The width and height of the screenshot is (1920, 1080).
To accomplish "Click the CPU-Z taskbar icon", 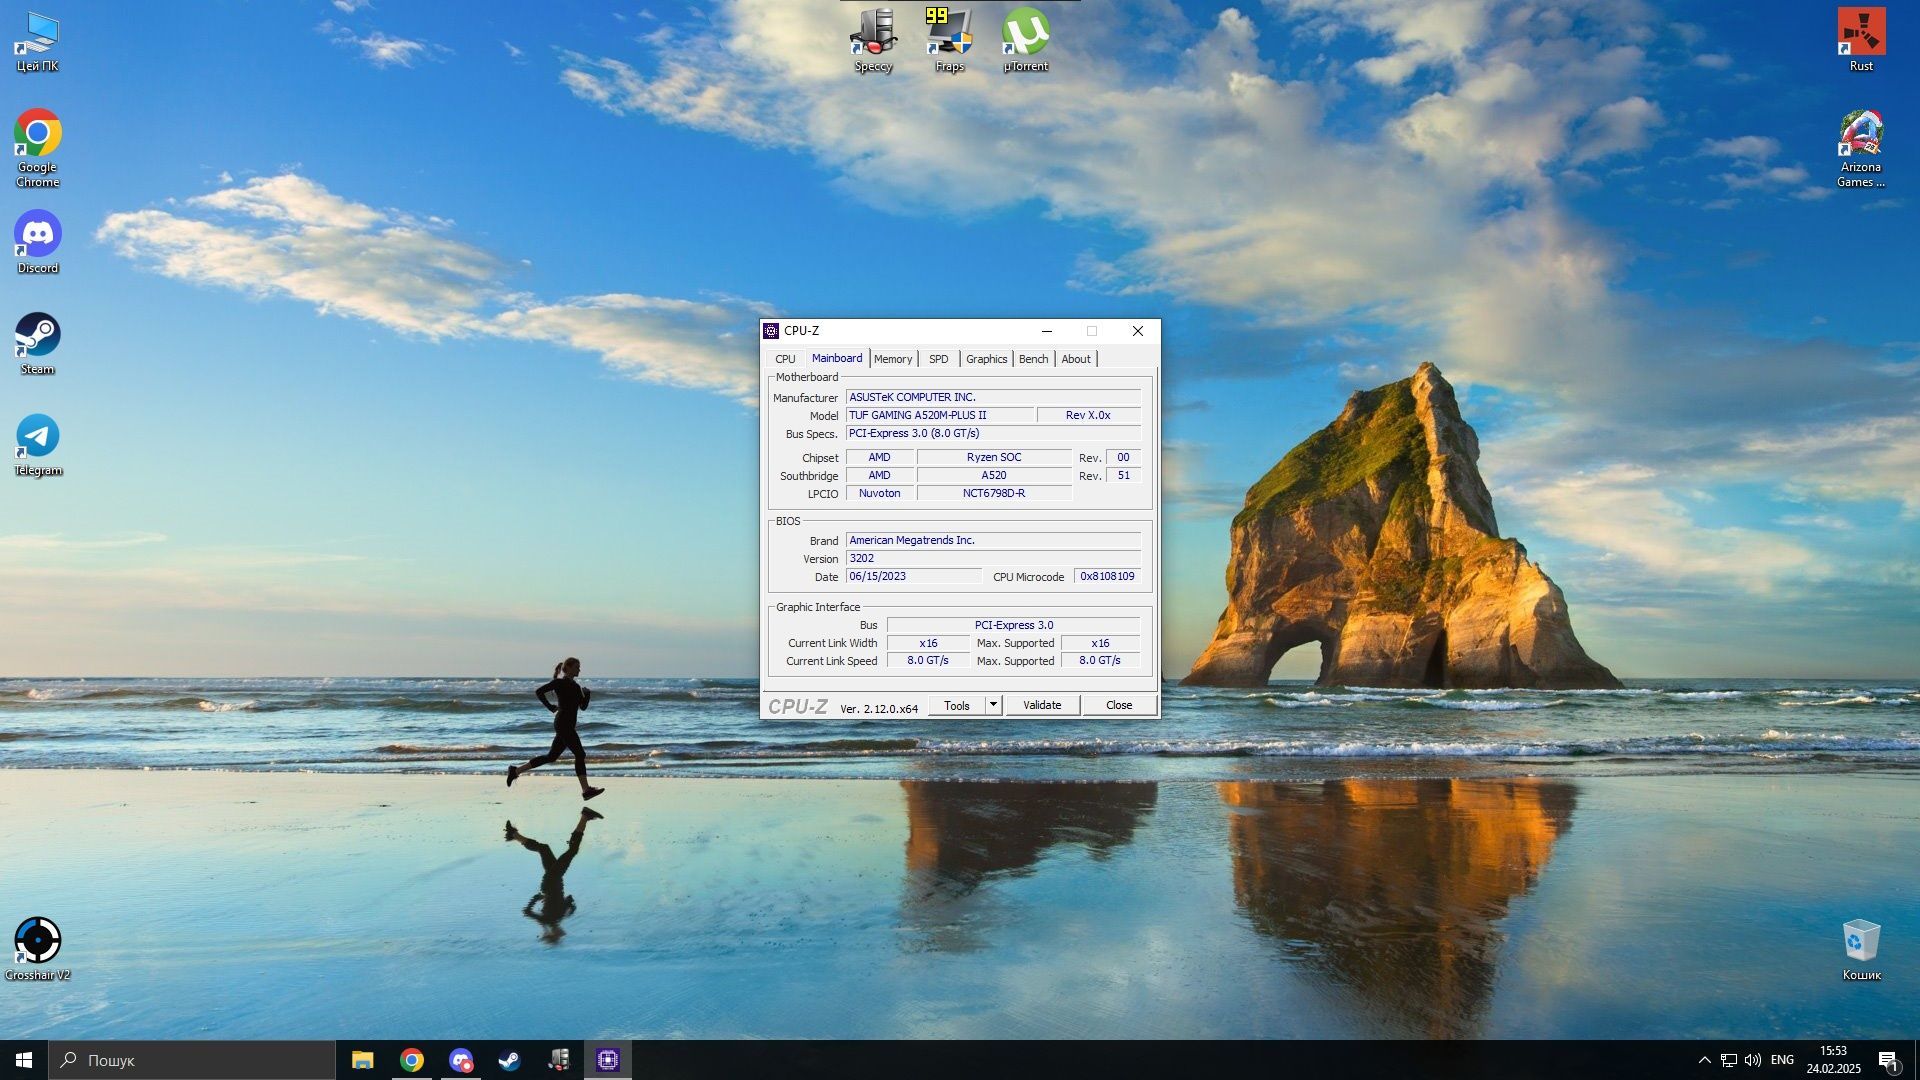I will pyautogui.click(x=608, y=1060).
